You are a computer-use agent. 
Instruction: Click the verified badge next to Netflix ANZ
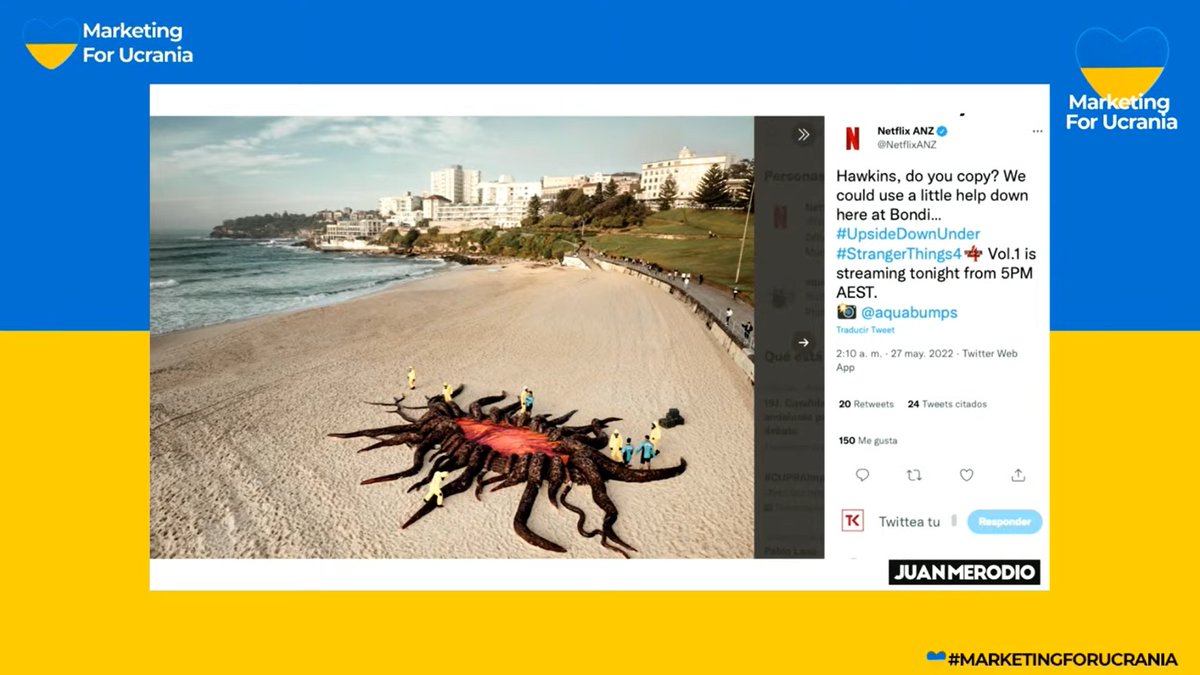click(940, 129)
